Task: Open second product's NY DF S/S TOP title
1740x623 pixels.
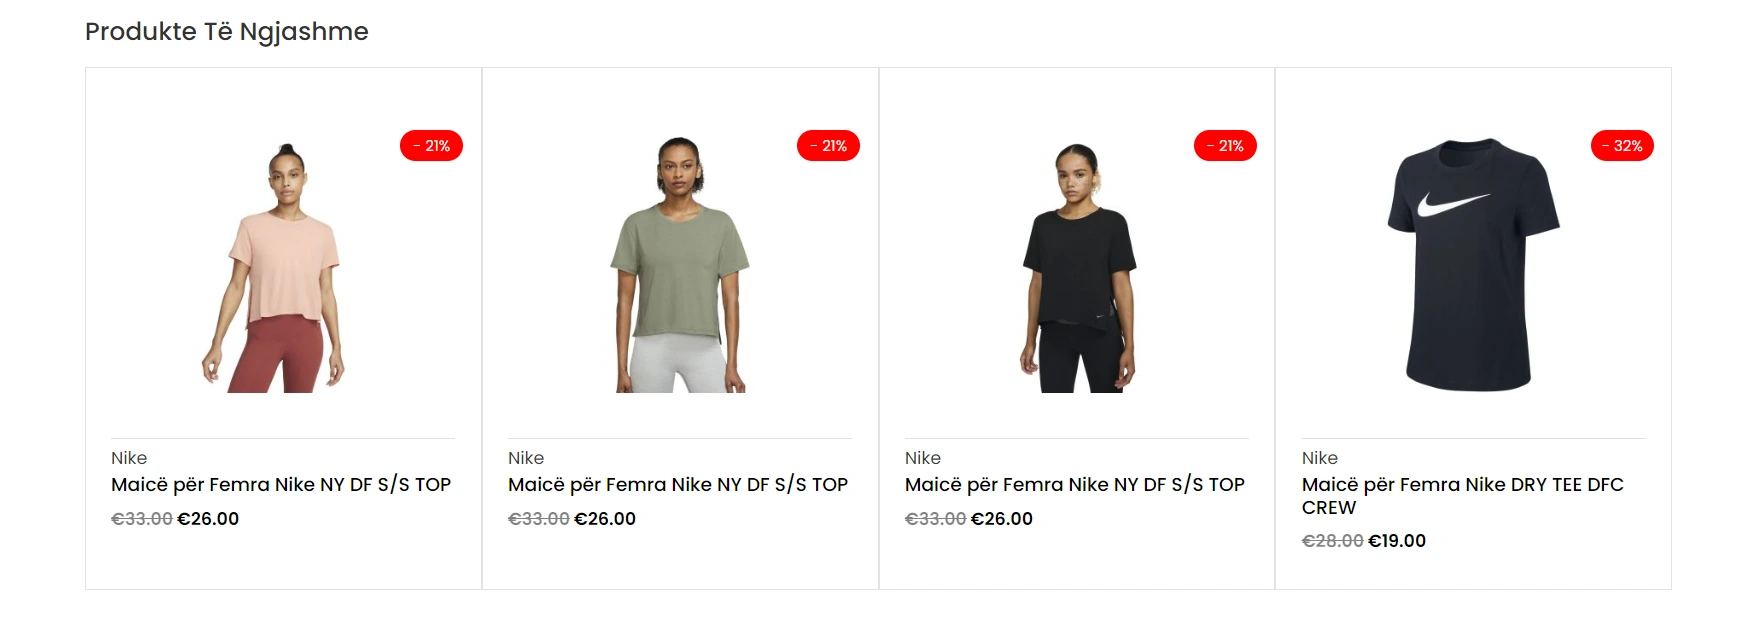Action: tap(678, 485)
